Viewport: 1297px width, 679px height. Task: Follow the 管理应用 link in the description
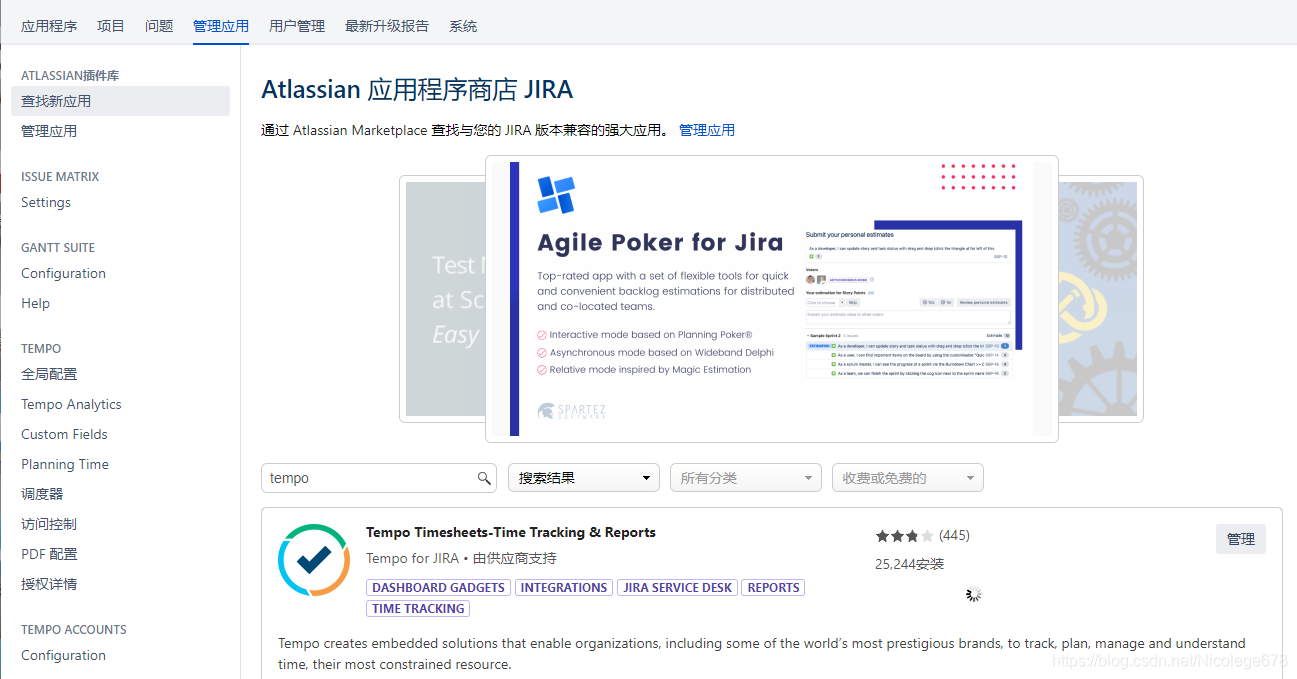pos(707,130)
